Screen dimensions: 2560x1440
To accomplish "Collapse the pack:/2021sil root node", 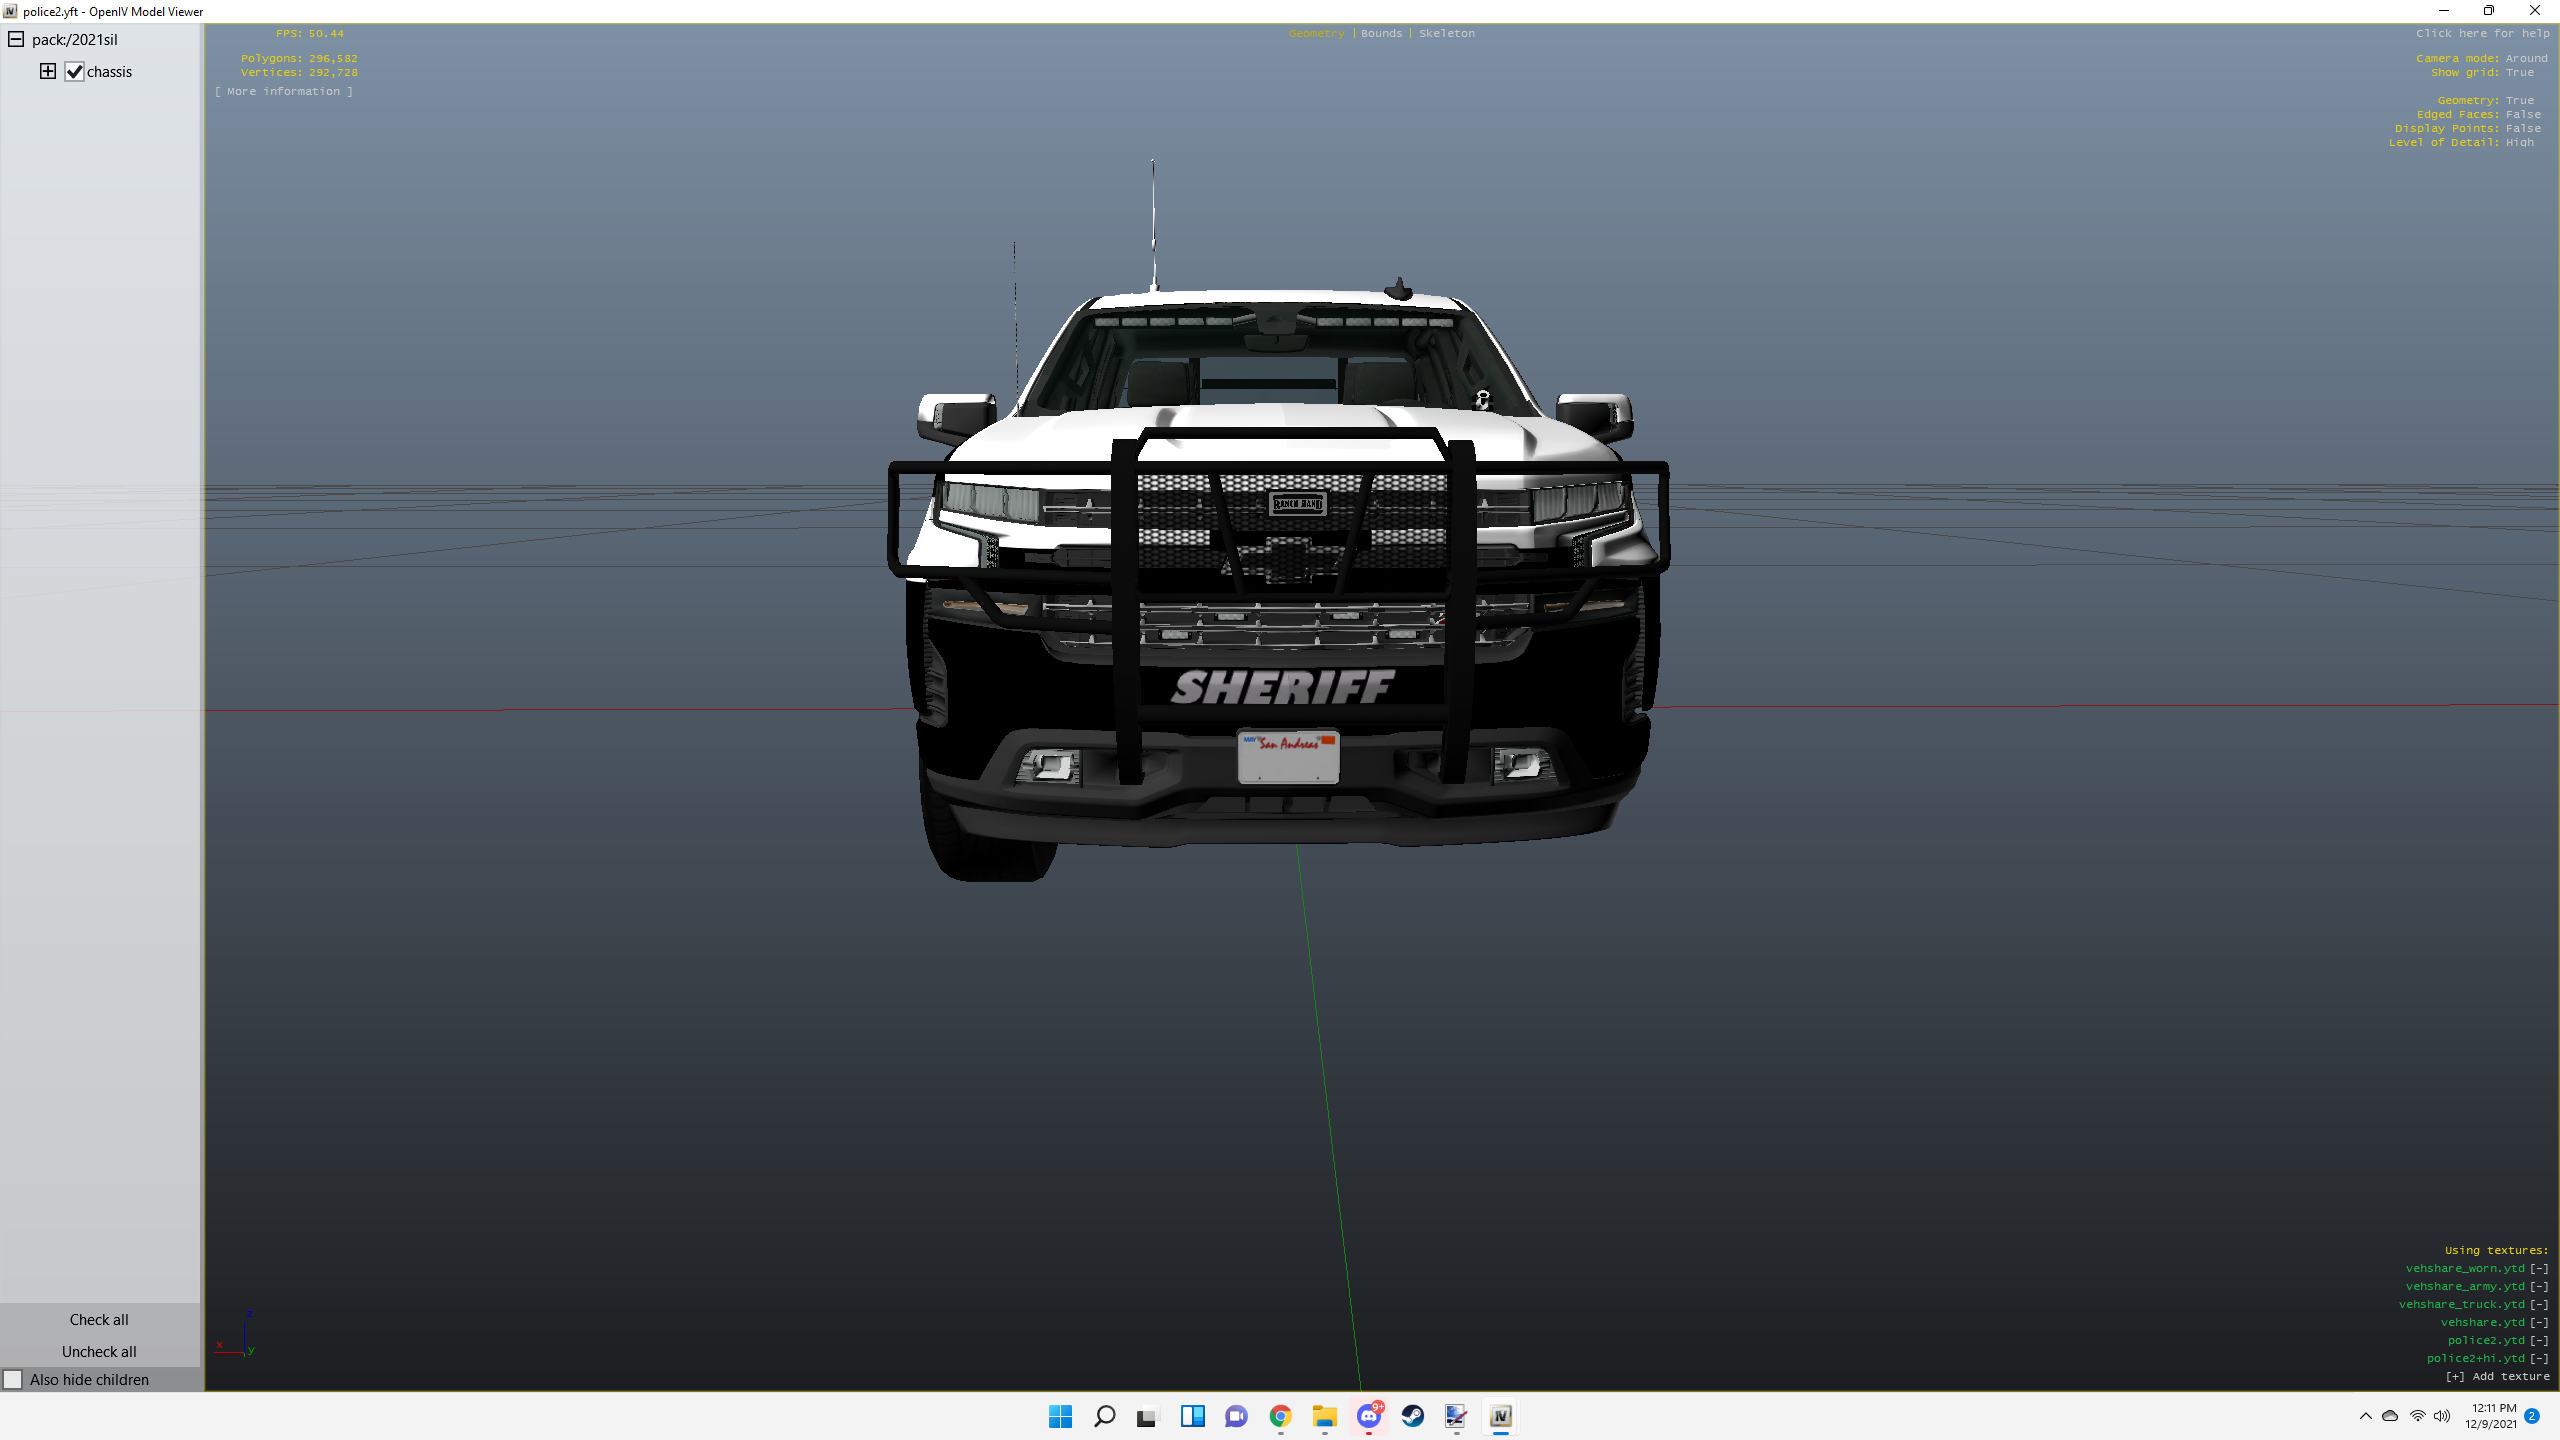I will coord(16,39).
